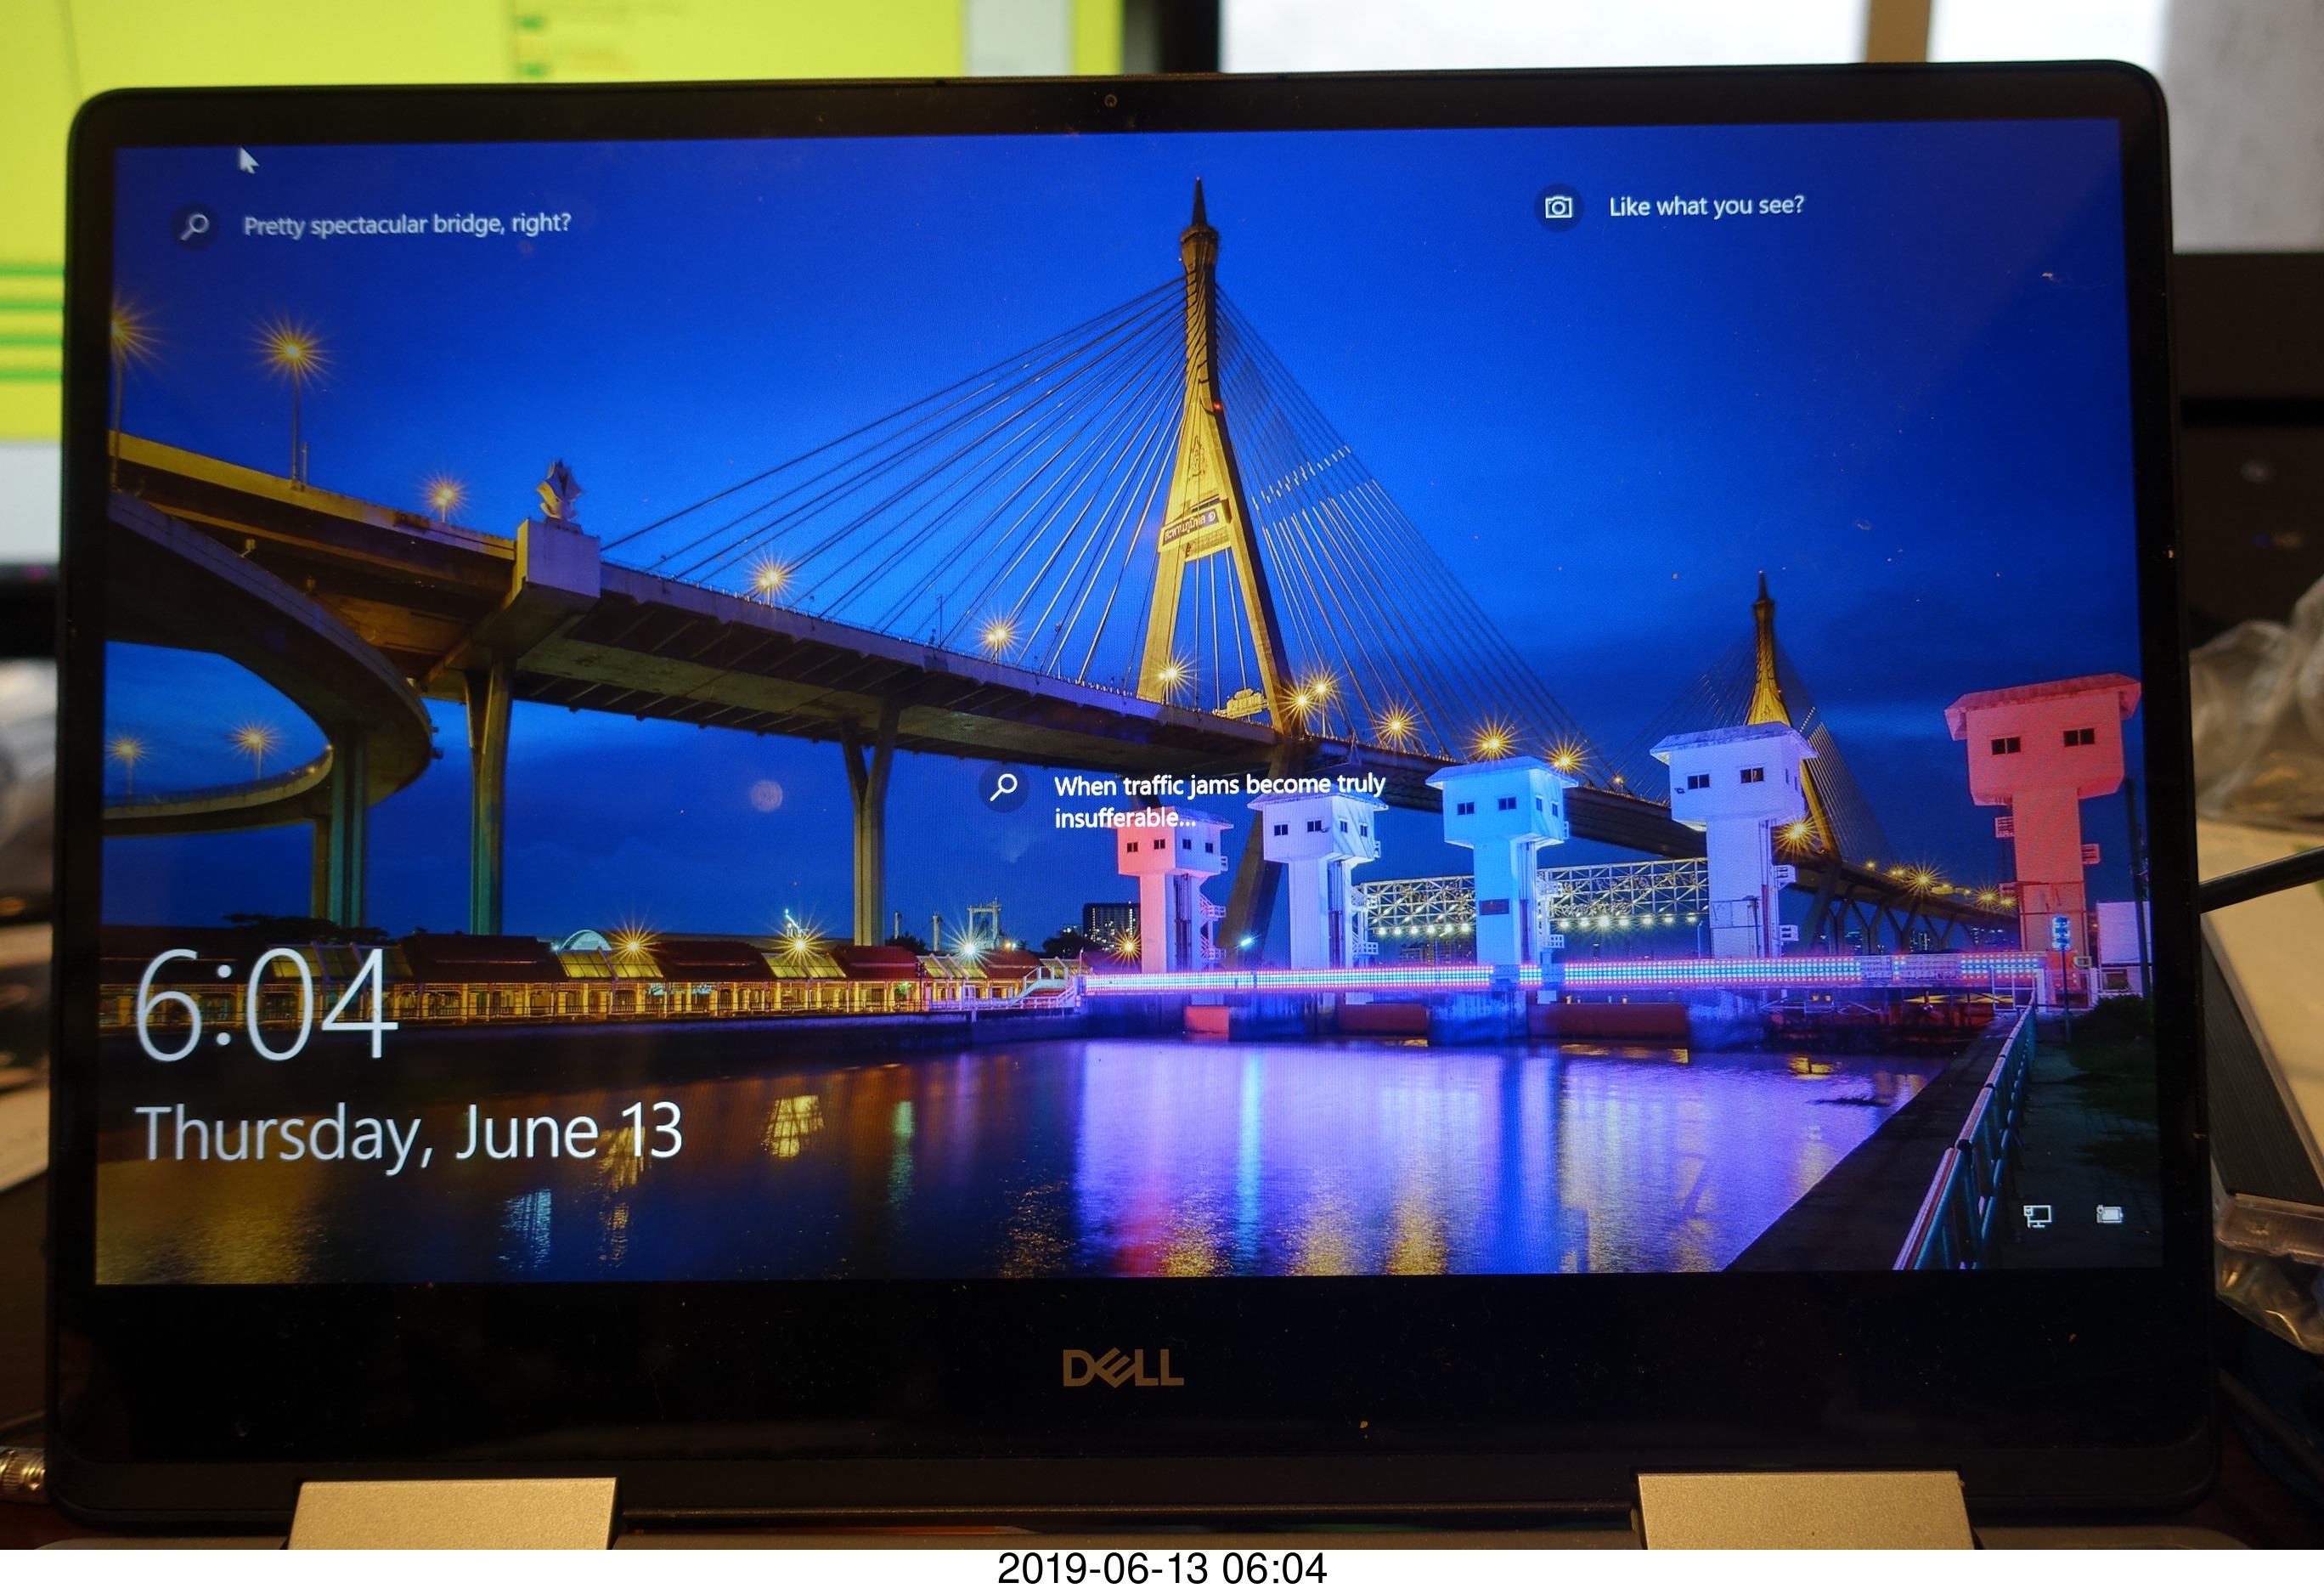Viewport: 2324px width, 1594px height.
Task: Click the battery charging status icon
Action: point(2109,1215)
